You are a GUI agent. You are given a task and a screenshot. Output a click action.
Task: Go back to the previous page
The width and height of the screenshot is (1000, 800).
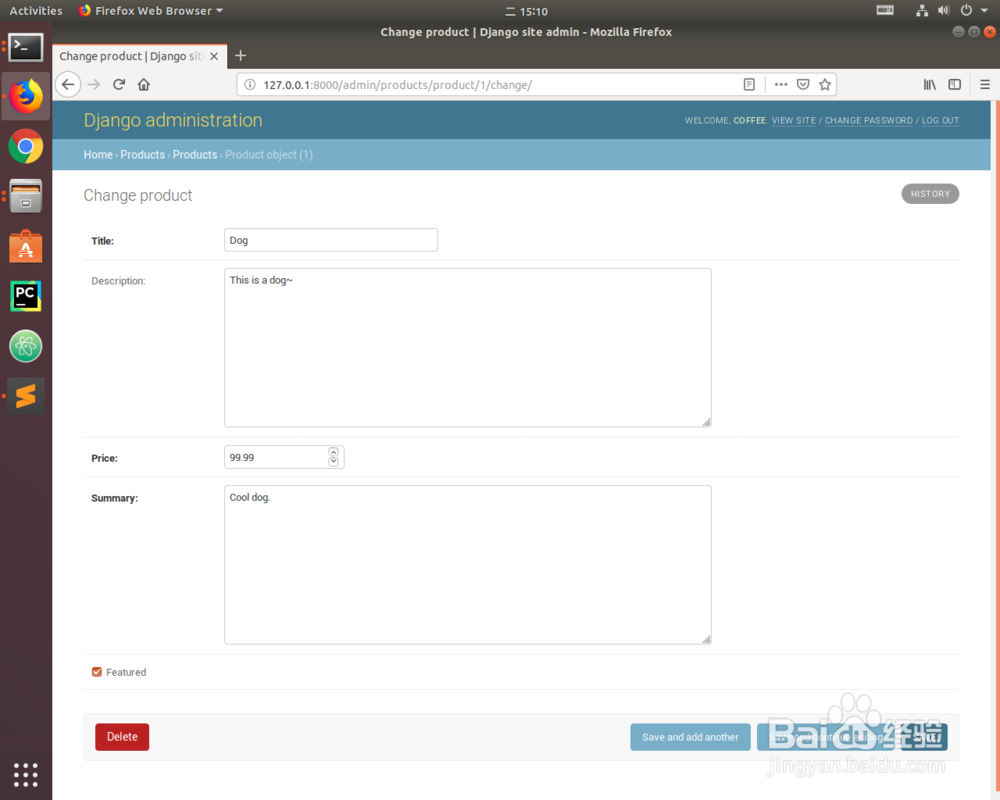68,84
